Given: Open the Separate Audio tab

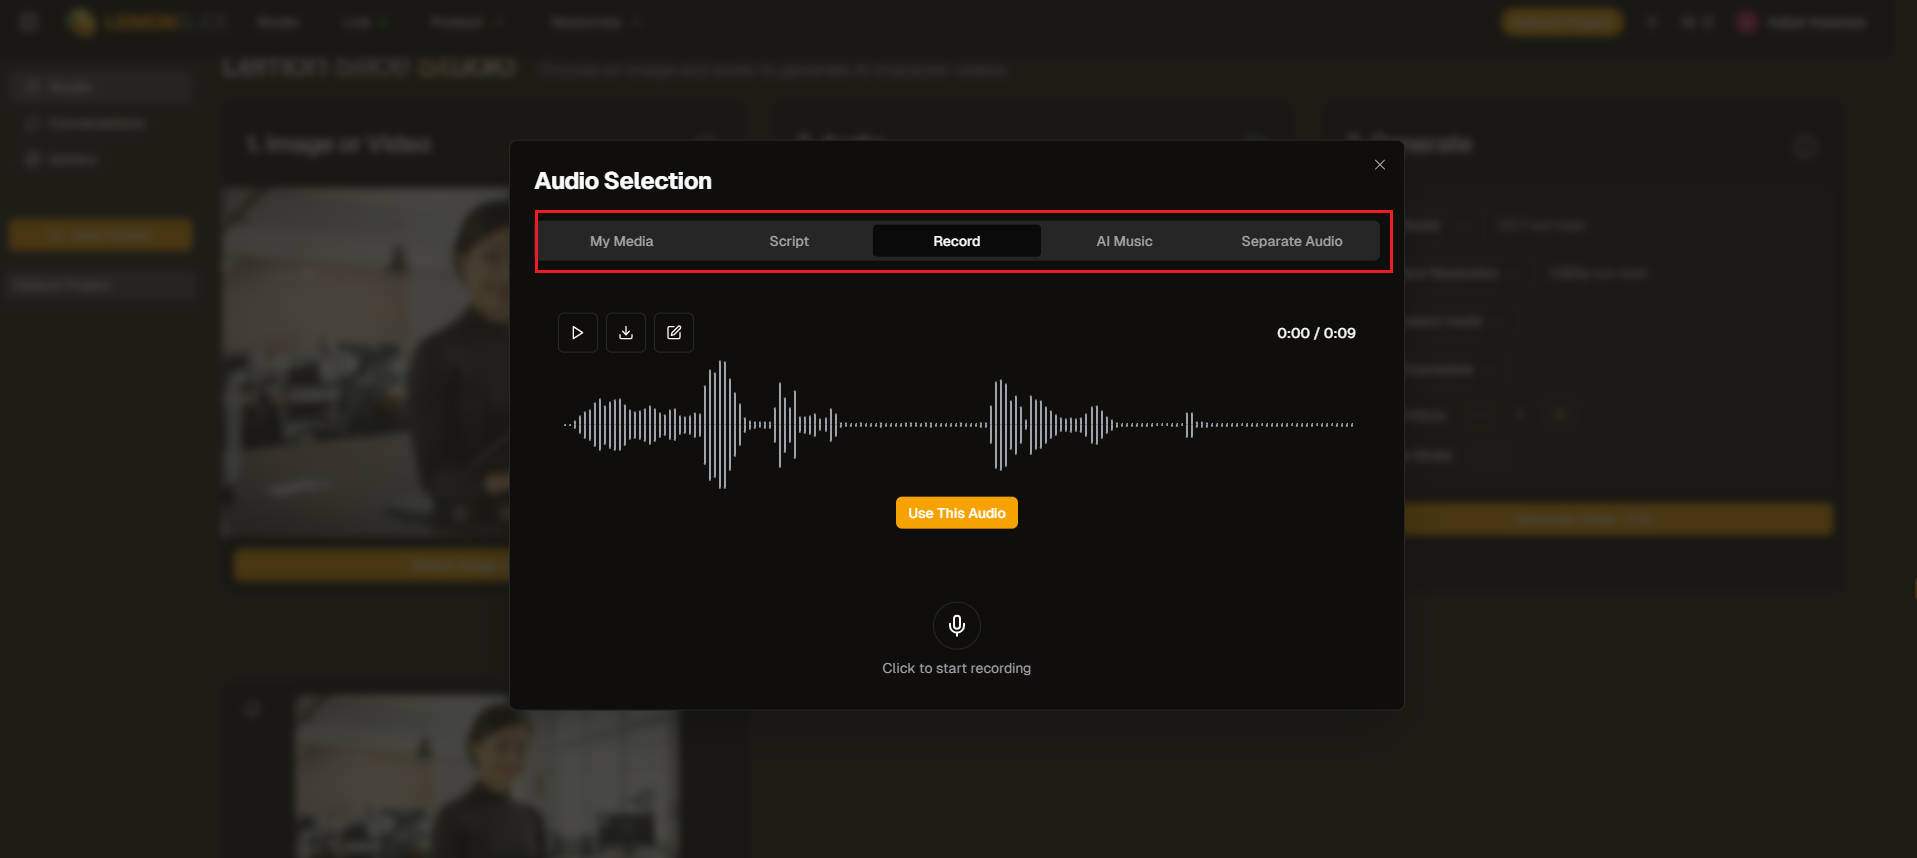Looking at the screenshot, I should (x=1292, y=241).
